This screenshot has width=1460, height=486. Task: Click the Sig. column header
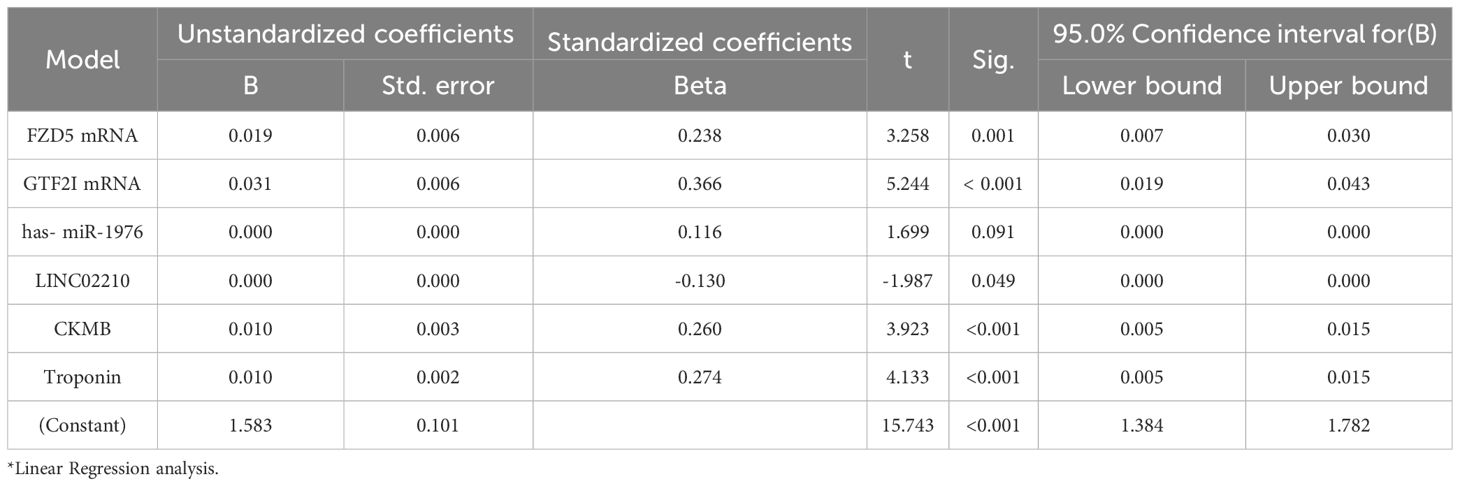pos(993,59)
